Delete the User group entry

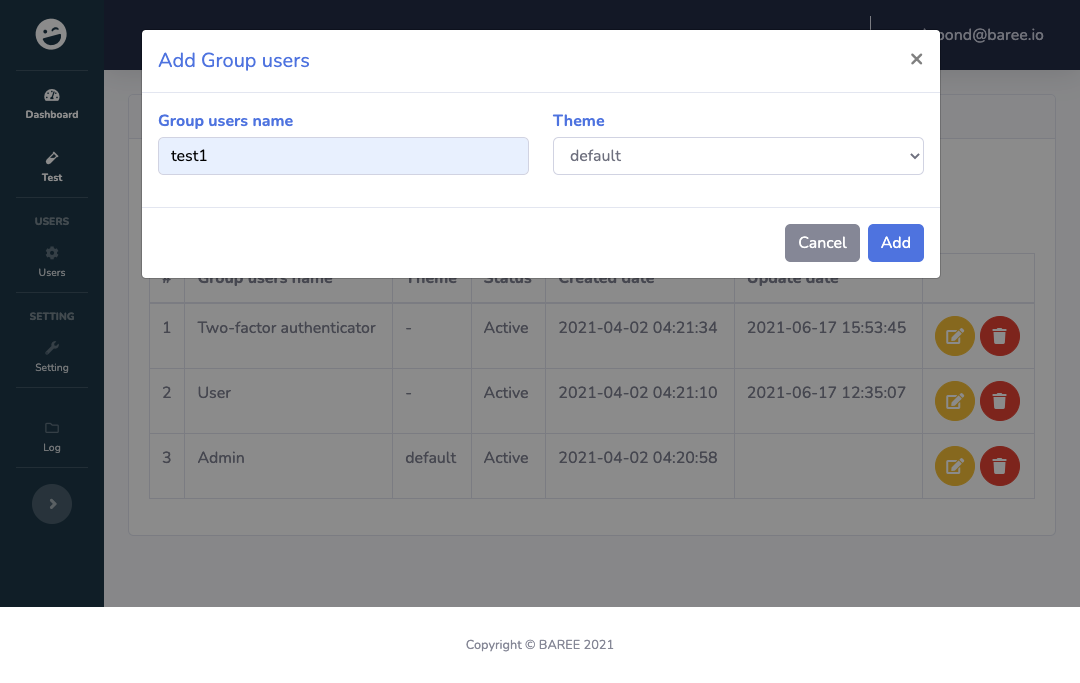[999, 401]
